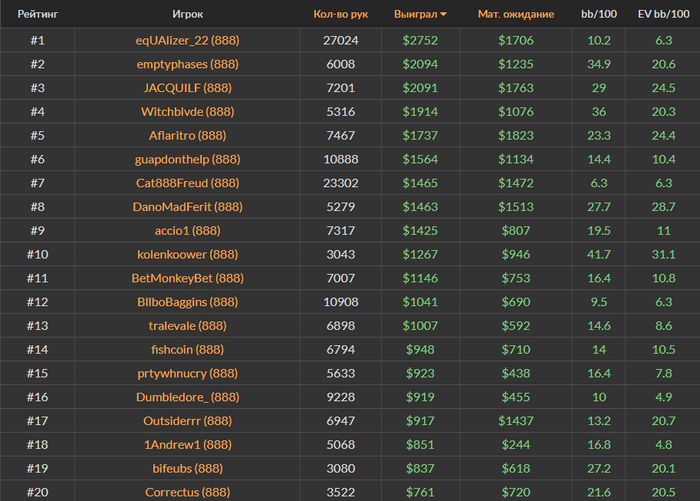Viewport: 700px width, 501px height.
Task: Select expectation value $244
Action: [516, 445]
